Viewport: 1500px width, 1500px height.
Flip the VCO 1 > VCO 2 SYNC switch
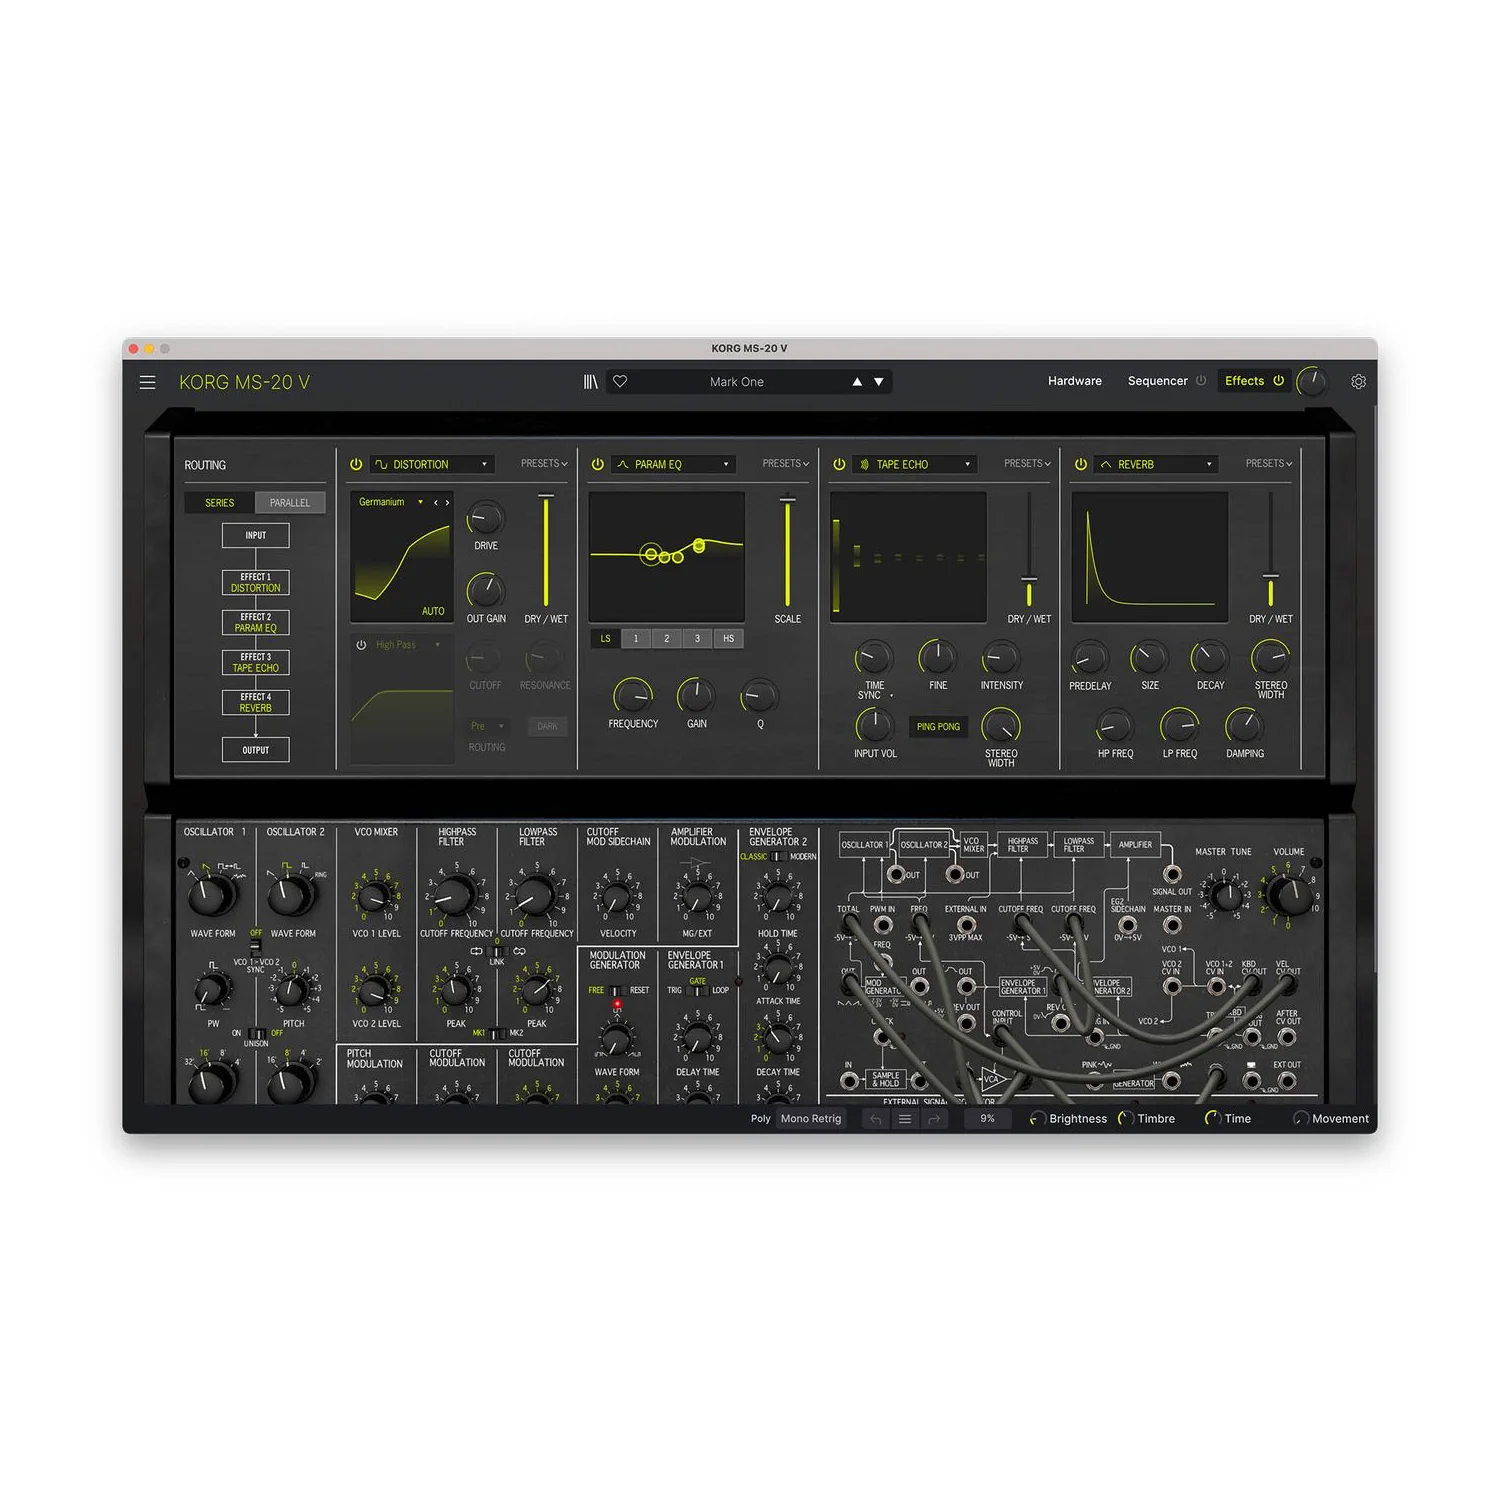click(256, 946)
